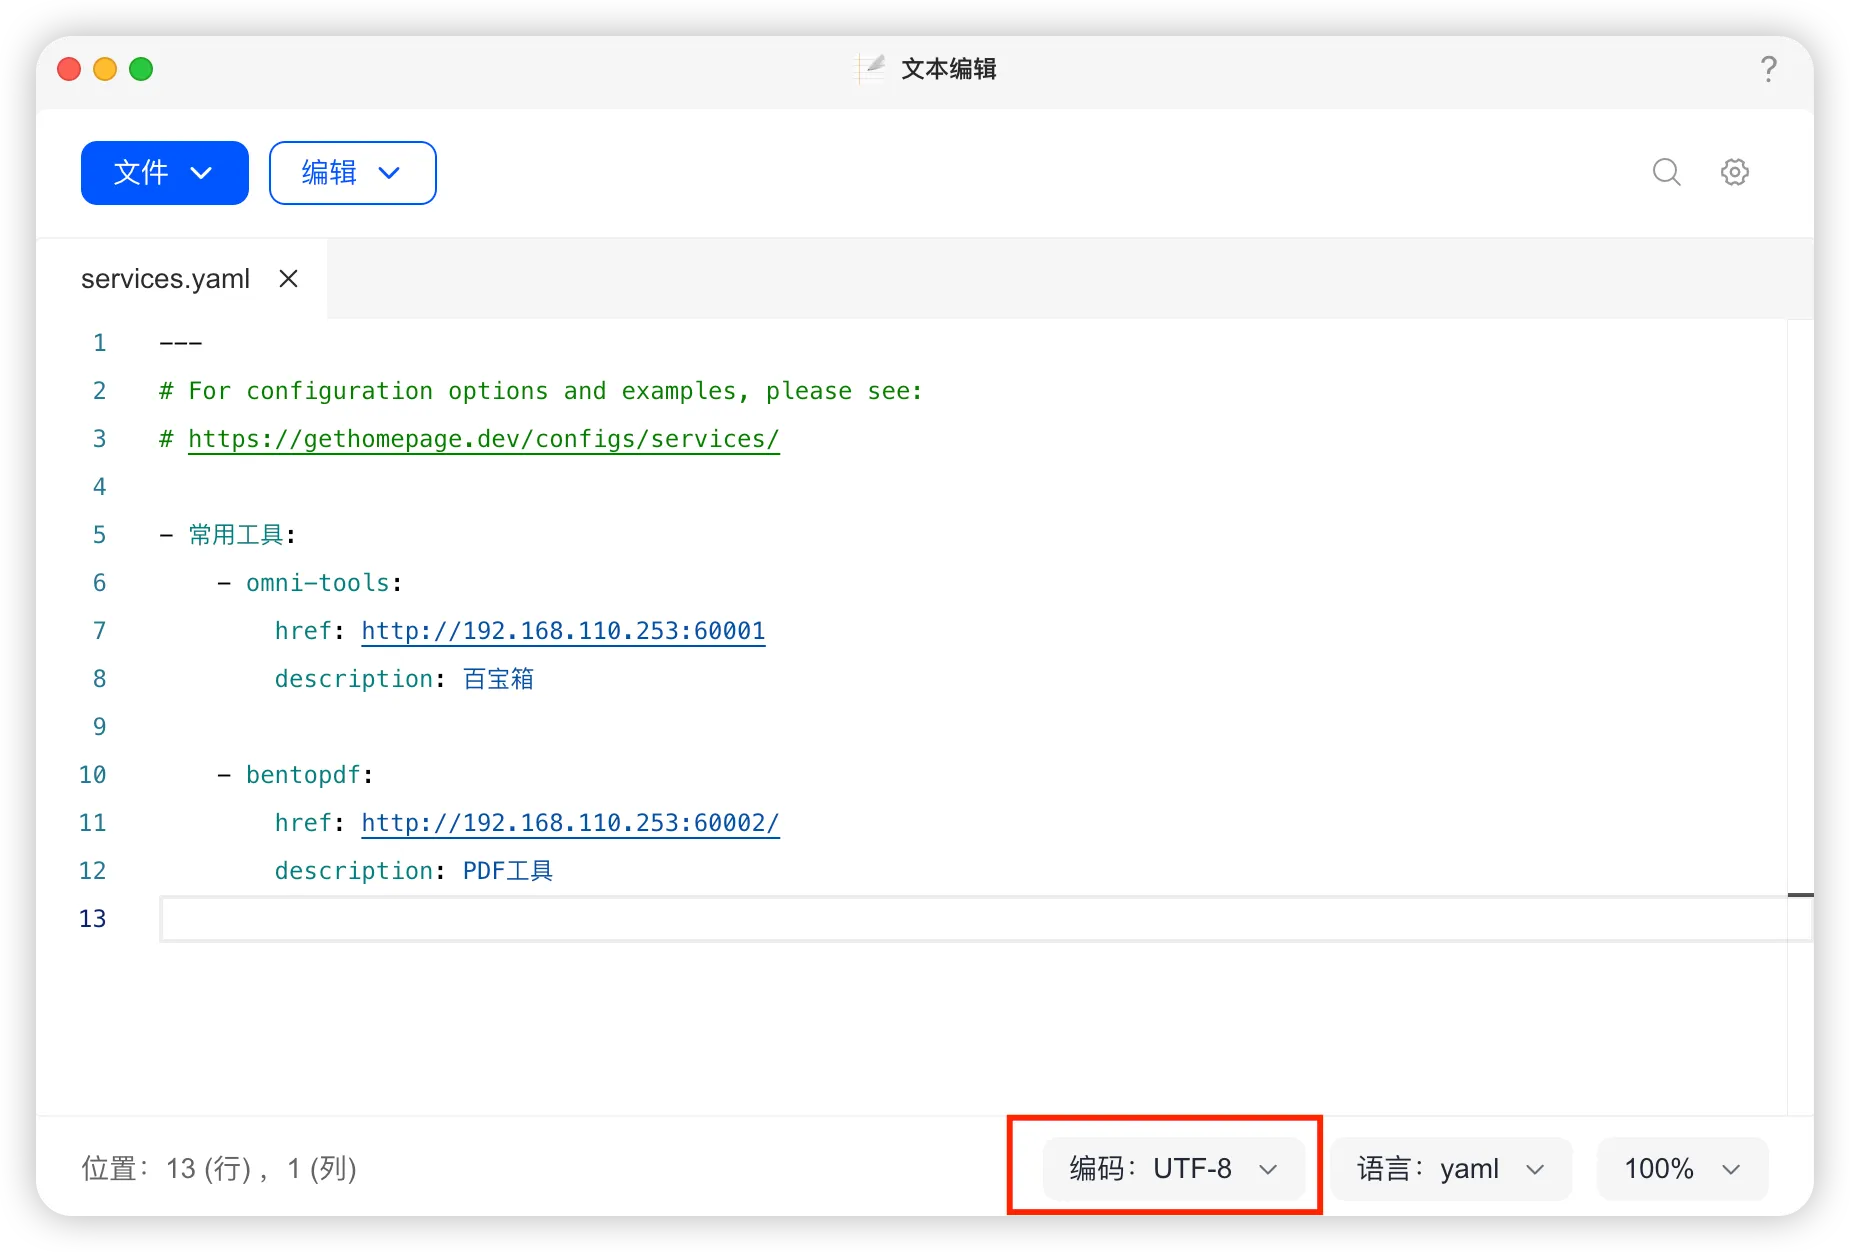Image resolution: width=1850 pixels, height=1252 pixels.
Task: Open the 192.168.110.253:60001 href link
Action: point(563,631)
